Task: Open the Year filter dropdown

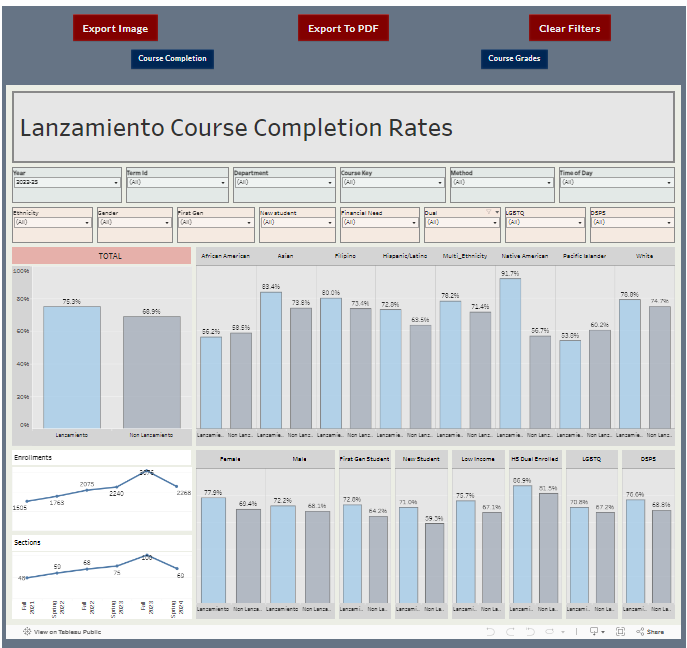Action: click(x=66, y=183)
